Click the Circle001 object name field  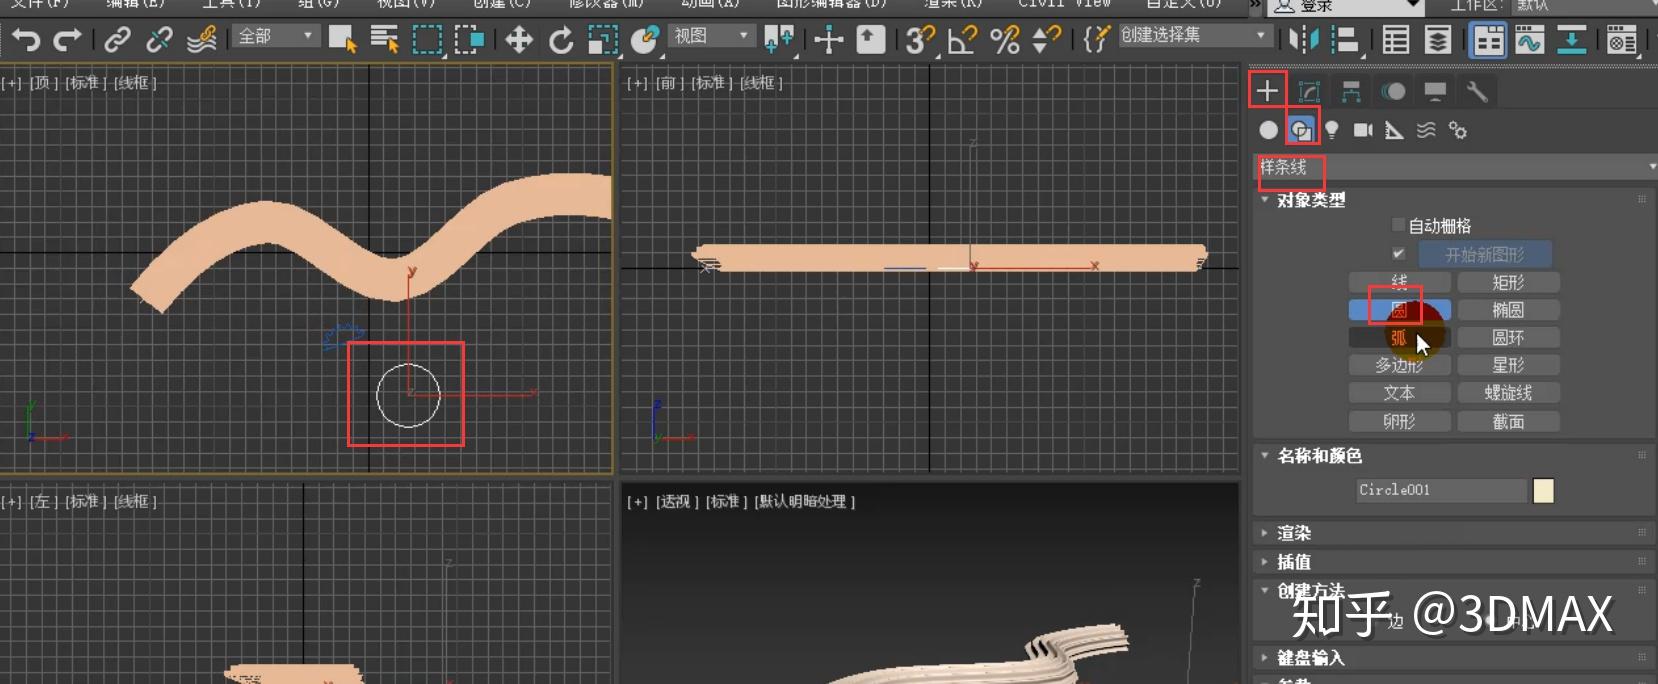1441,490
